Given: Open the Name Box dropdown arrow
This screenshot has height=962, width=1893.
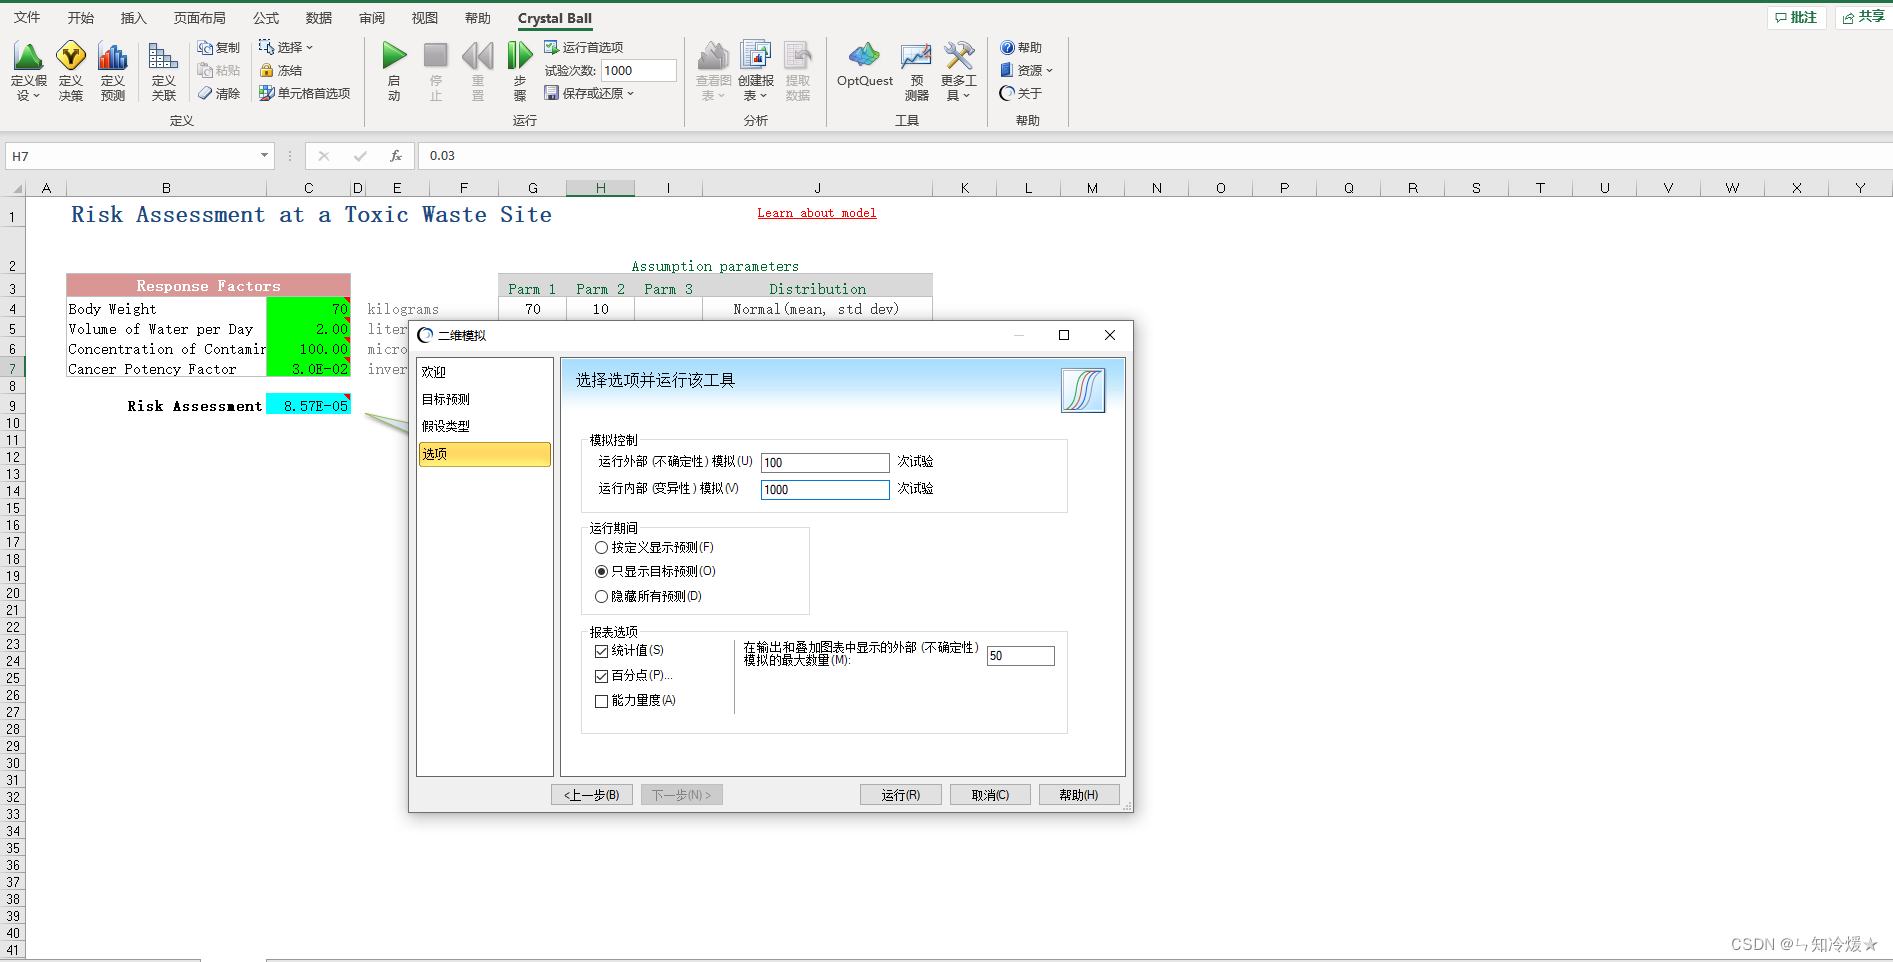Looking at the screenshot, I should pos(264,156).
